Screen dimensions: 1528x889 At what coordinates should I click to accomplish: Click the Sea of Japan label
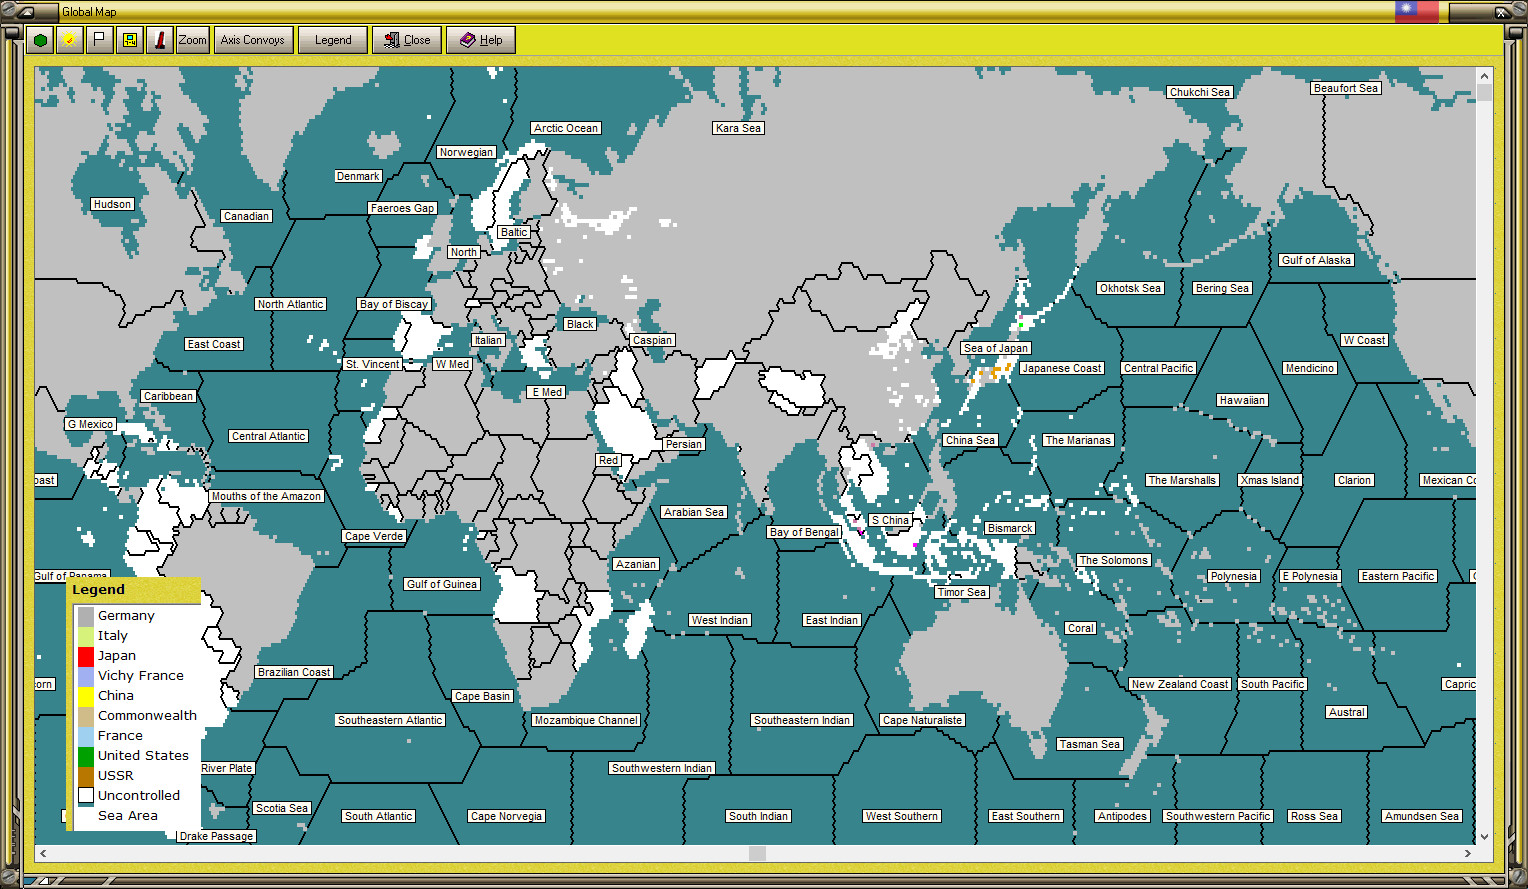(x=996, y=348)
